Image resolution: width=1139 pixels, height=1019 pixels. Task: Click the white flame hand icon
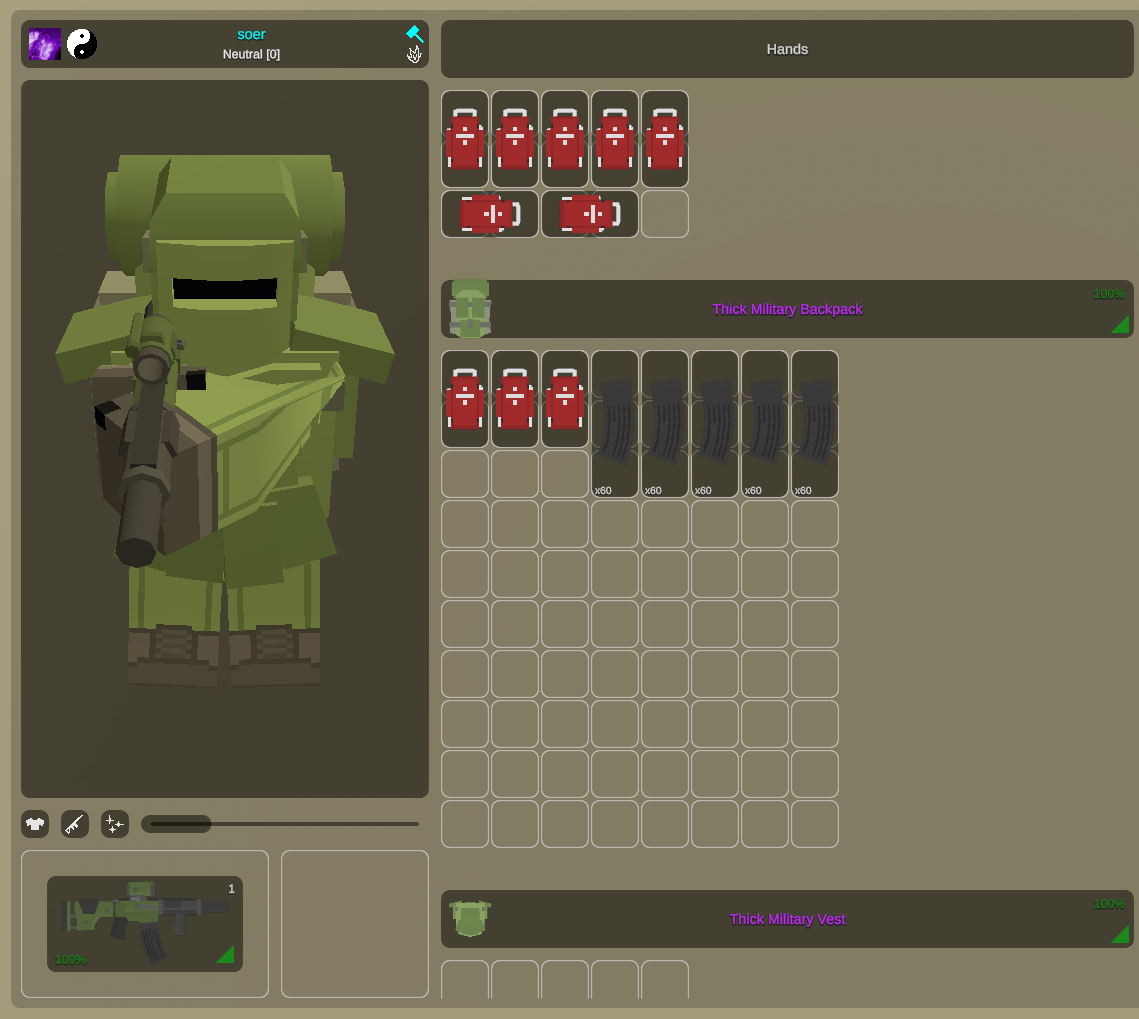click(414, 54)
